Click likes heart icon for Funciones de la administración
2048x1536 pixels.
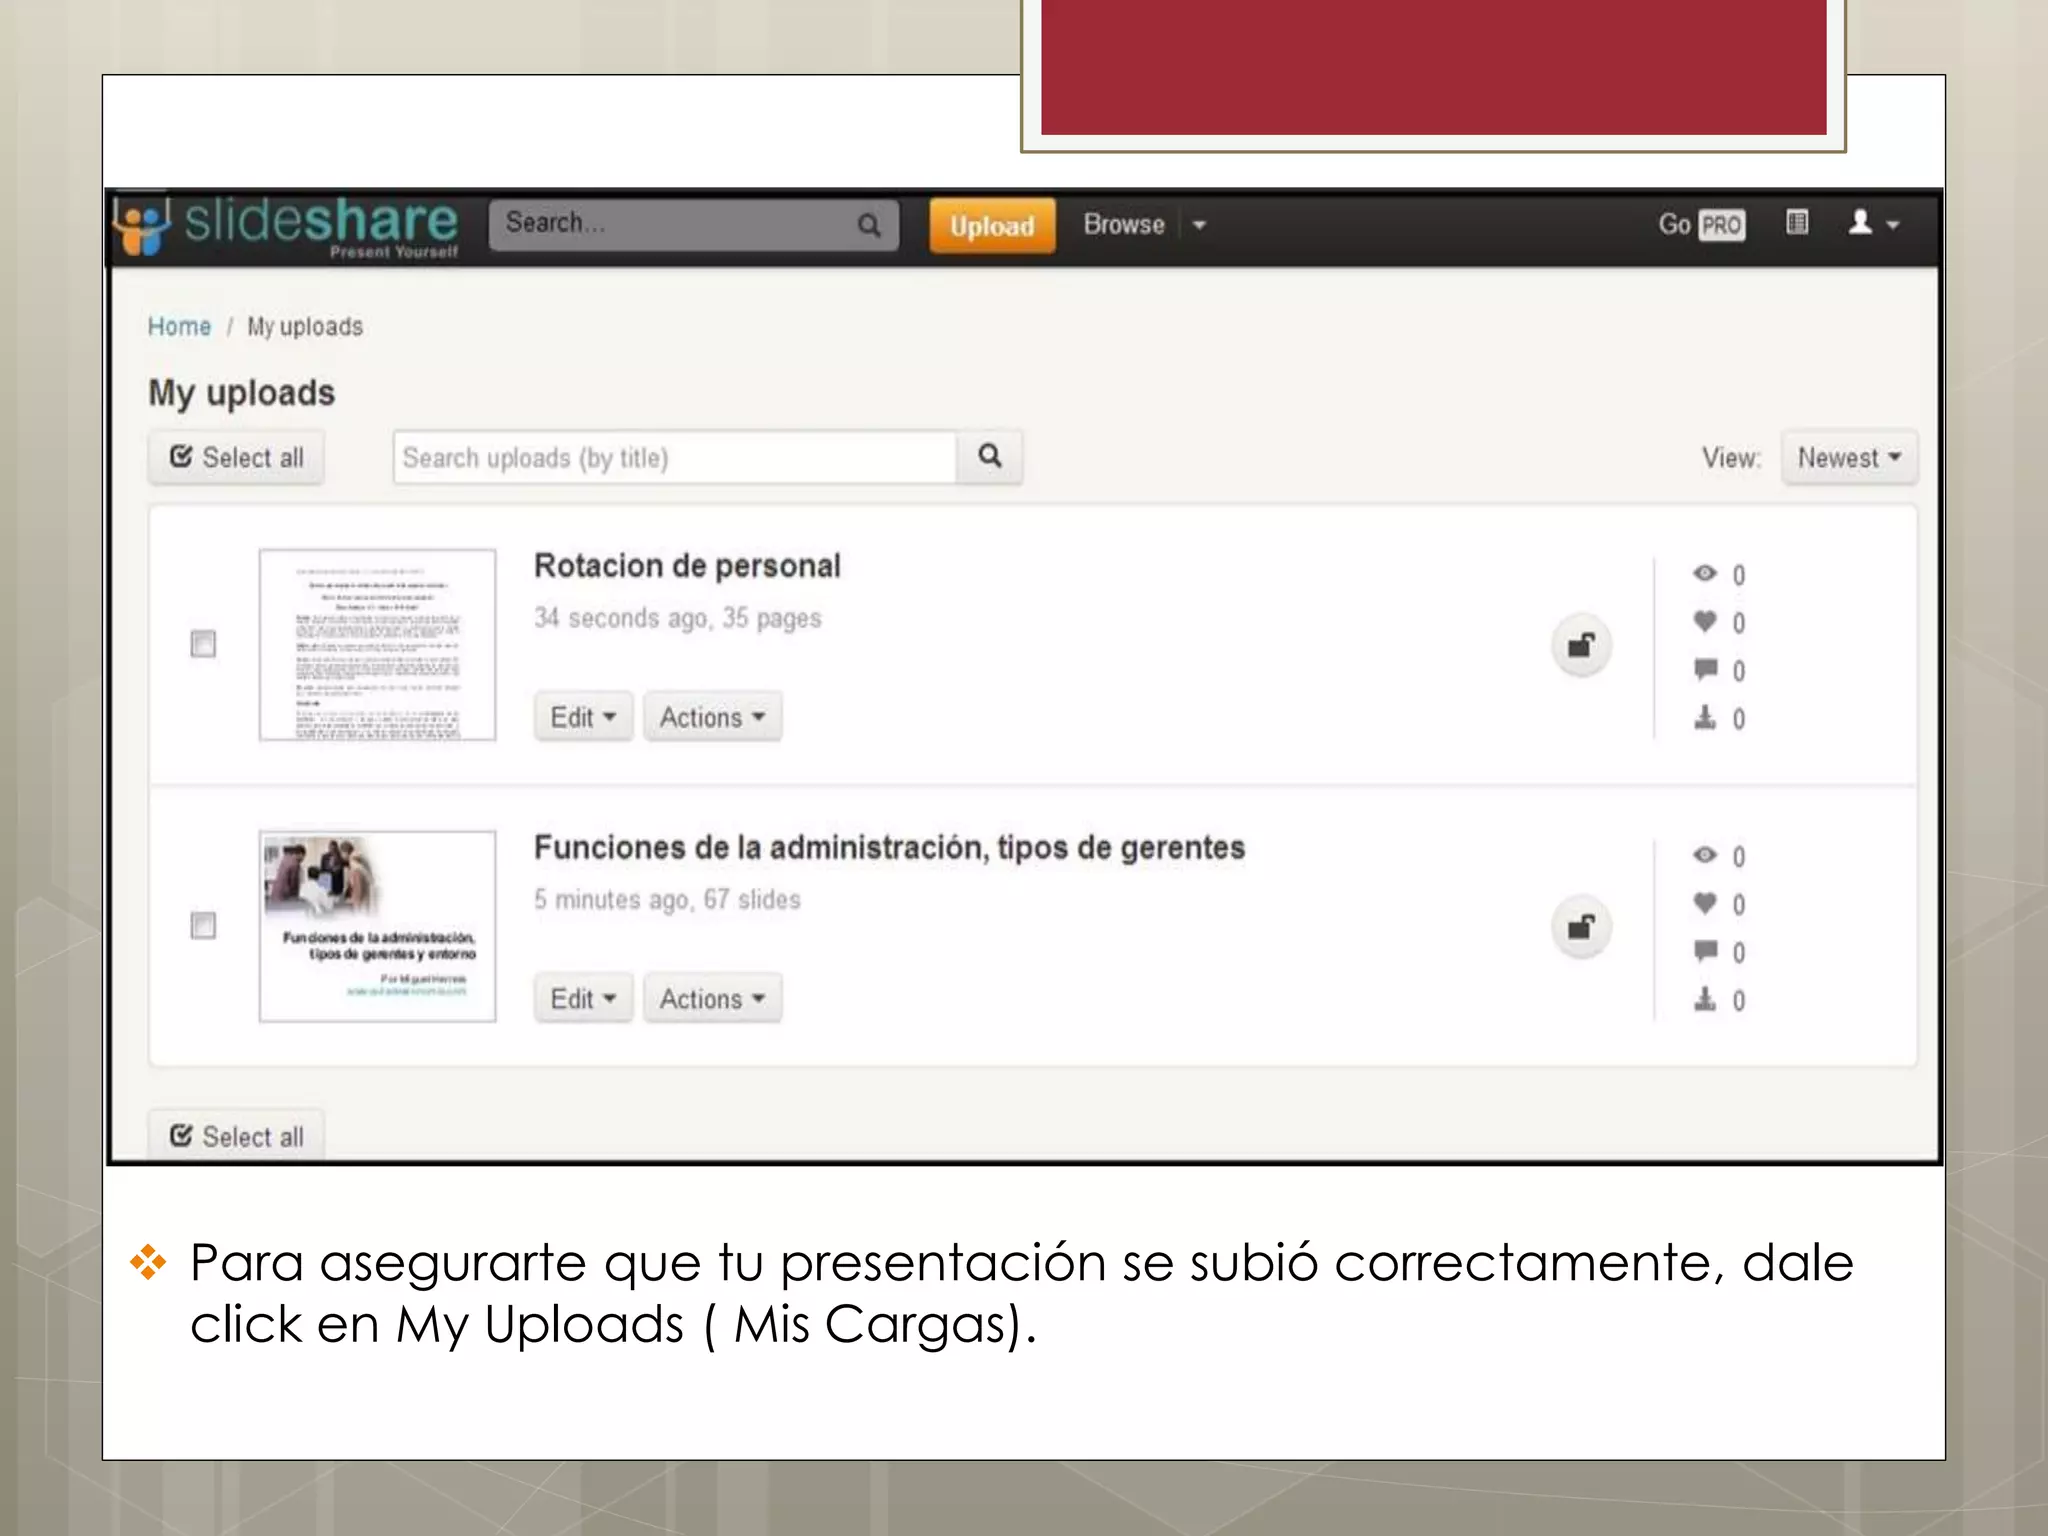1705,903
